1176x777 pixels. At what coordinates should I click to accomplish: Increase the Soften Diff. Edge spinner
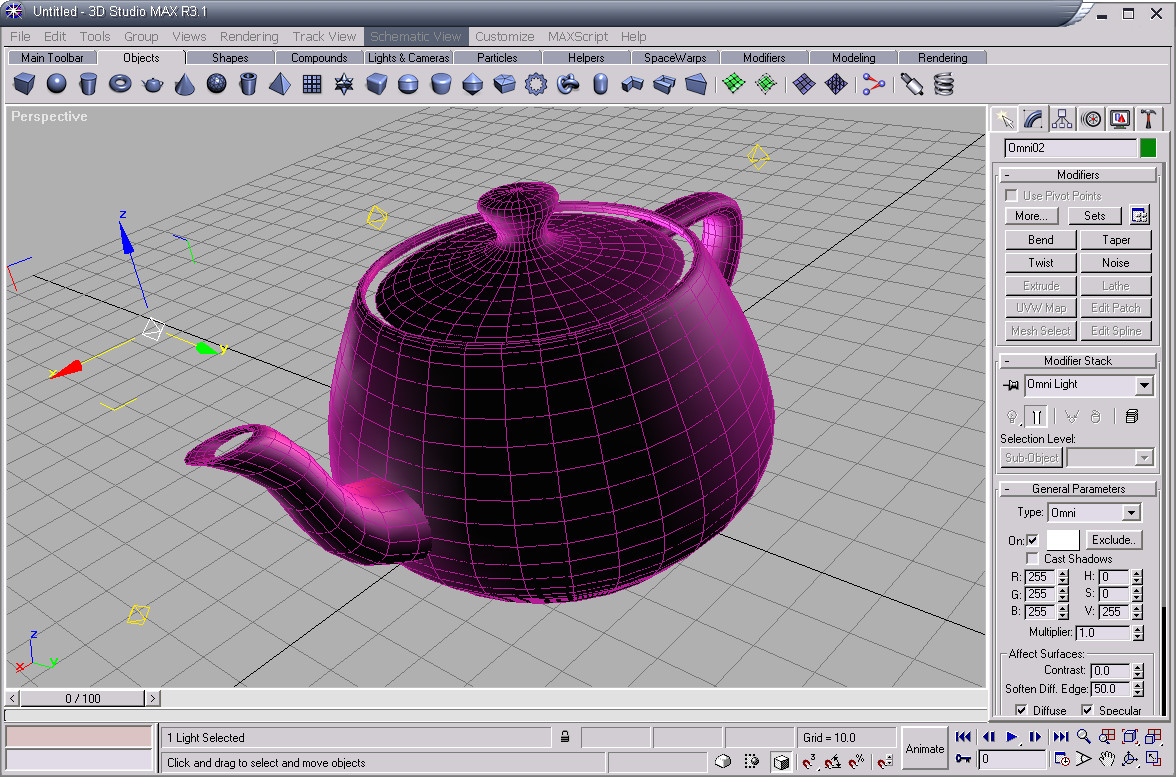point(1138,685)
